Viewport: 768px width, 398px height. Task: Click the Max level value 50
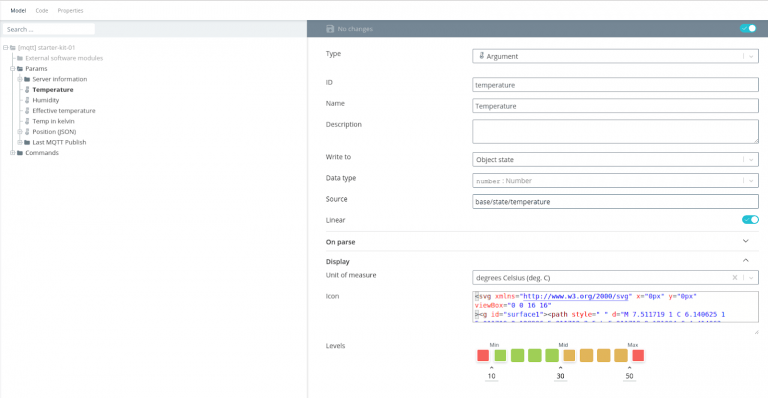pos(629,376)
